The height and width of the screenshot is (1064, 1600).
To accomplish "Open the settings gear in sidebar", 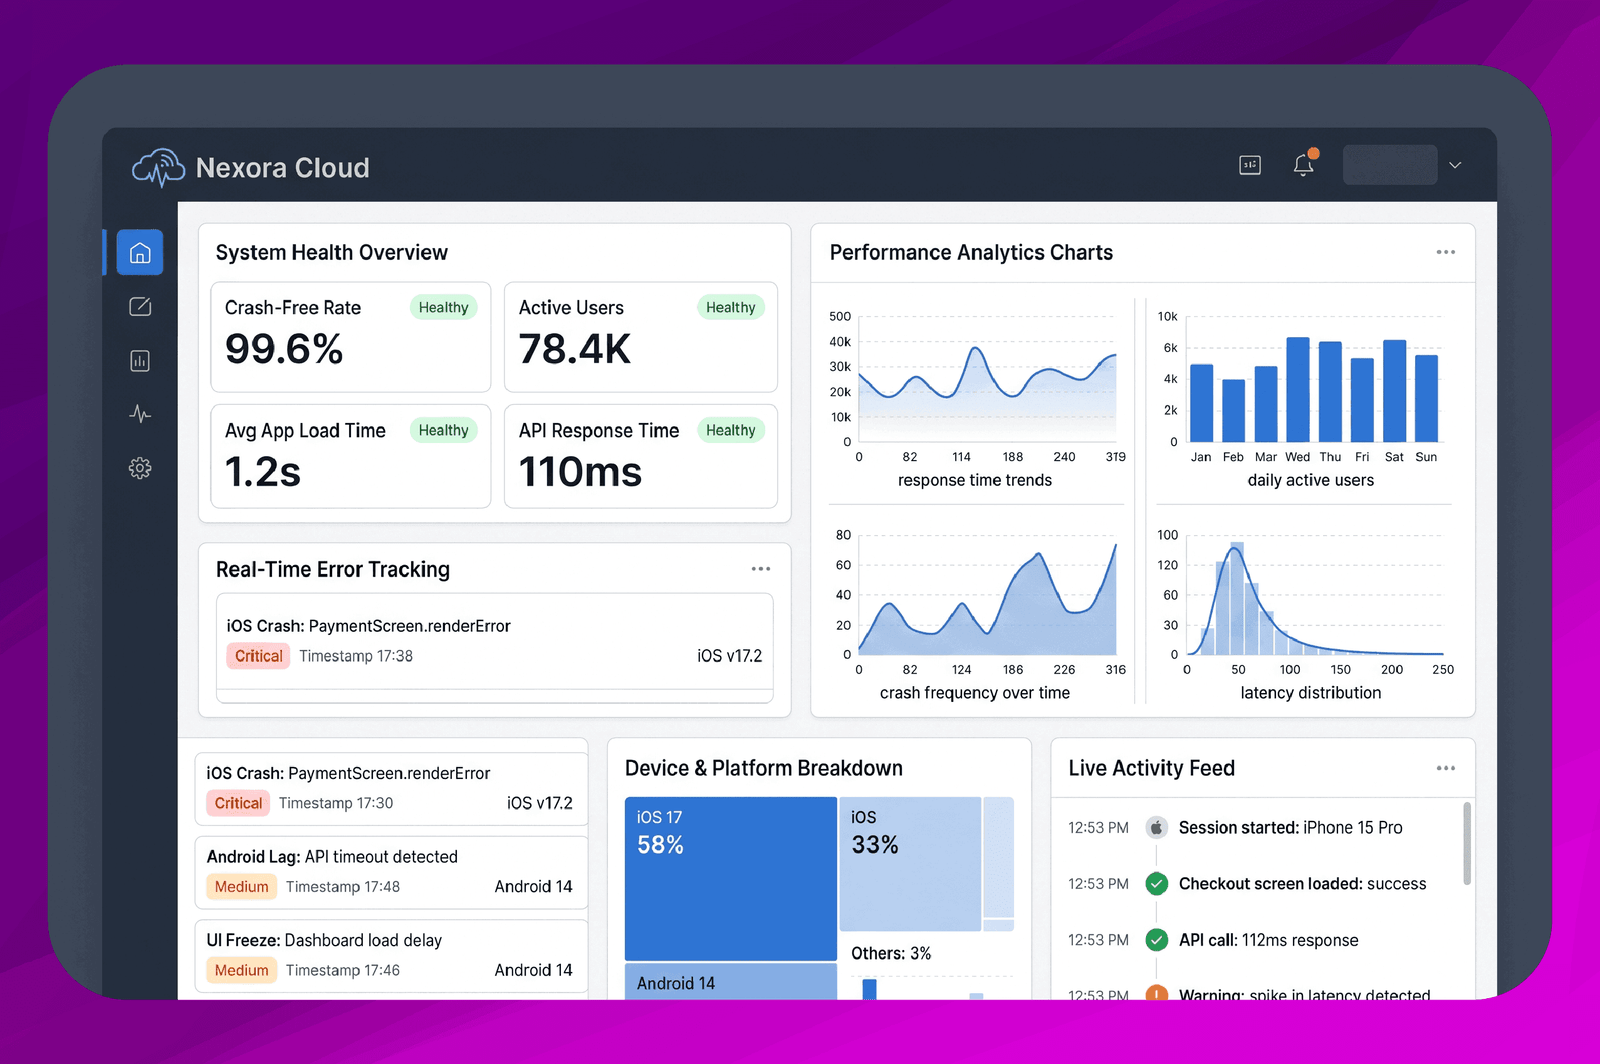I will coord(140,468).
